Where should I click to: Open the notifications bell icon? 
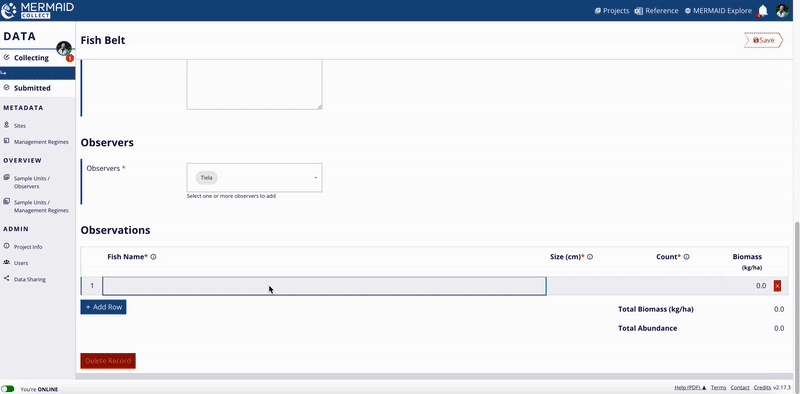763,11
